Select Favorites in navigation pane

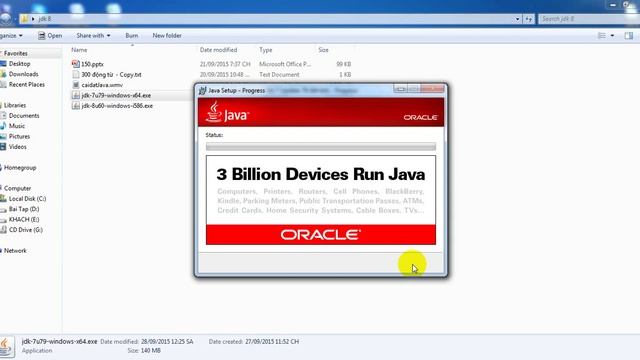coord(15,53)
